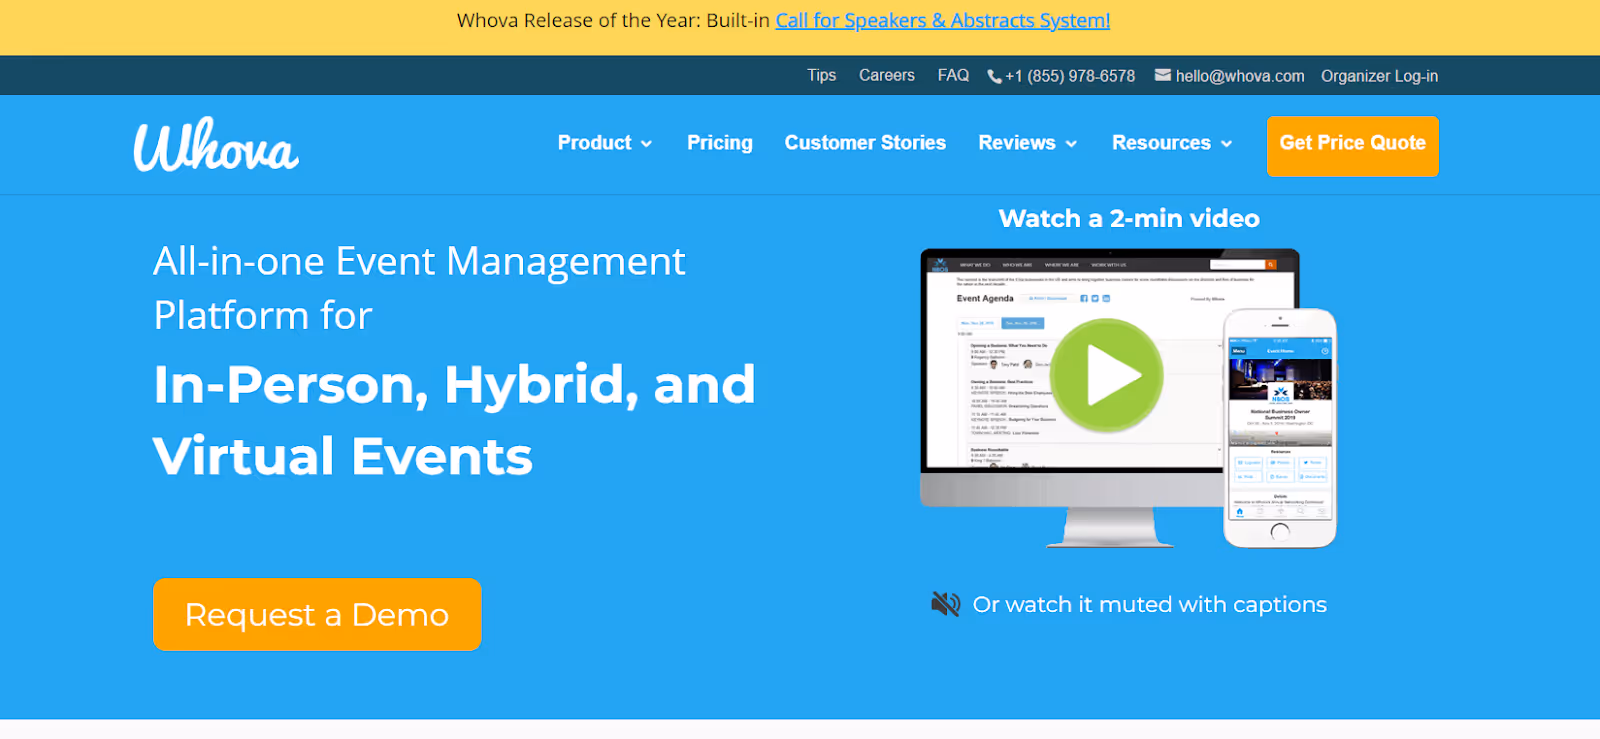
Task: Click 'In-Person, Hybrid, and' headline text
Action: (x=454, y=385)
